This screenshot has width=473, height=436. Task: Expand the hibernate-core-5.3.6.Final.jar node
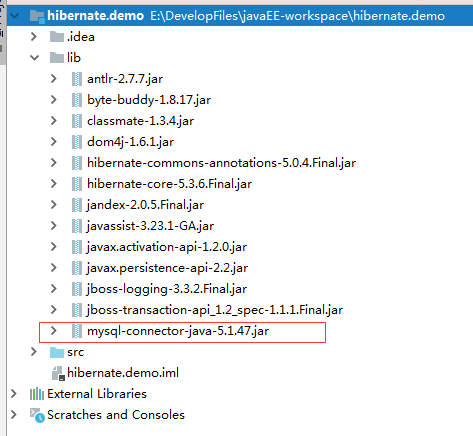54,184
